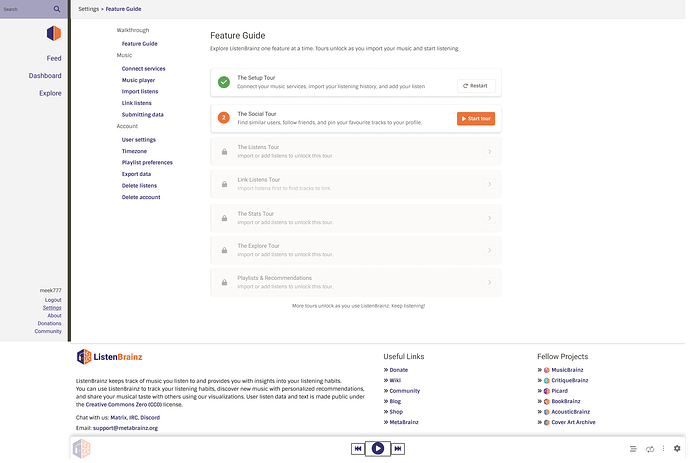This screenshot has height=463, width=690.
Task: Click the MusicBrainz project icon
Action: tap(547, 370)
